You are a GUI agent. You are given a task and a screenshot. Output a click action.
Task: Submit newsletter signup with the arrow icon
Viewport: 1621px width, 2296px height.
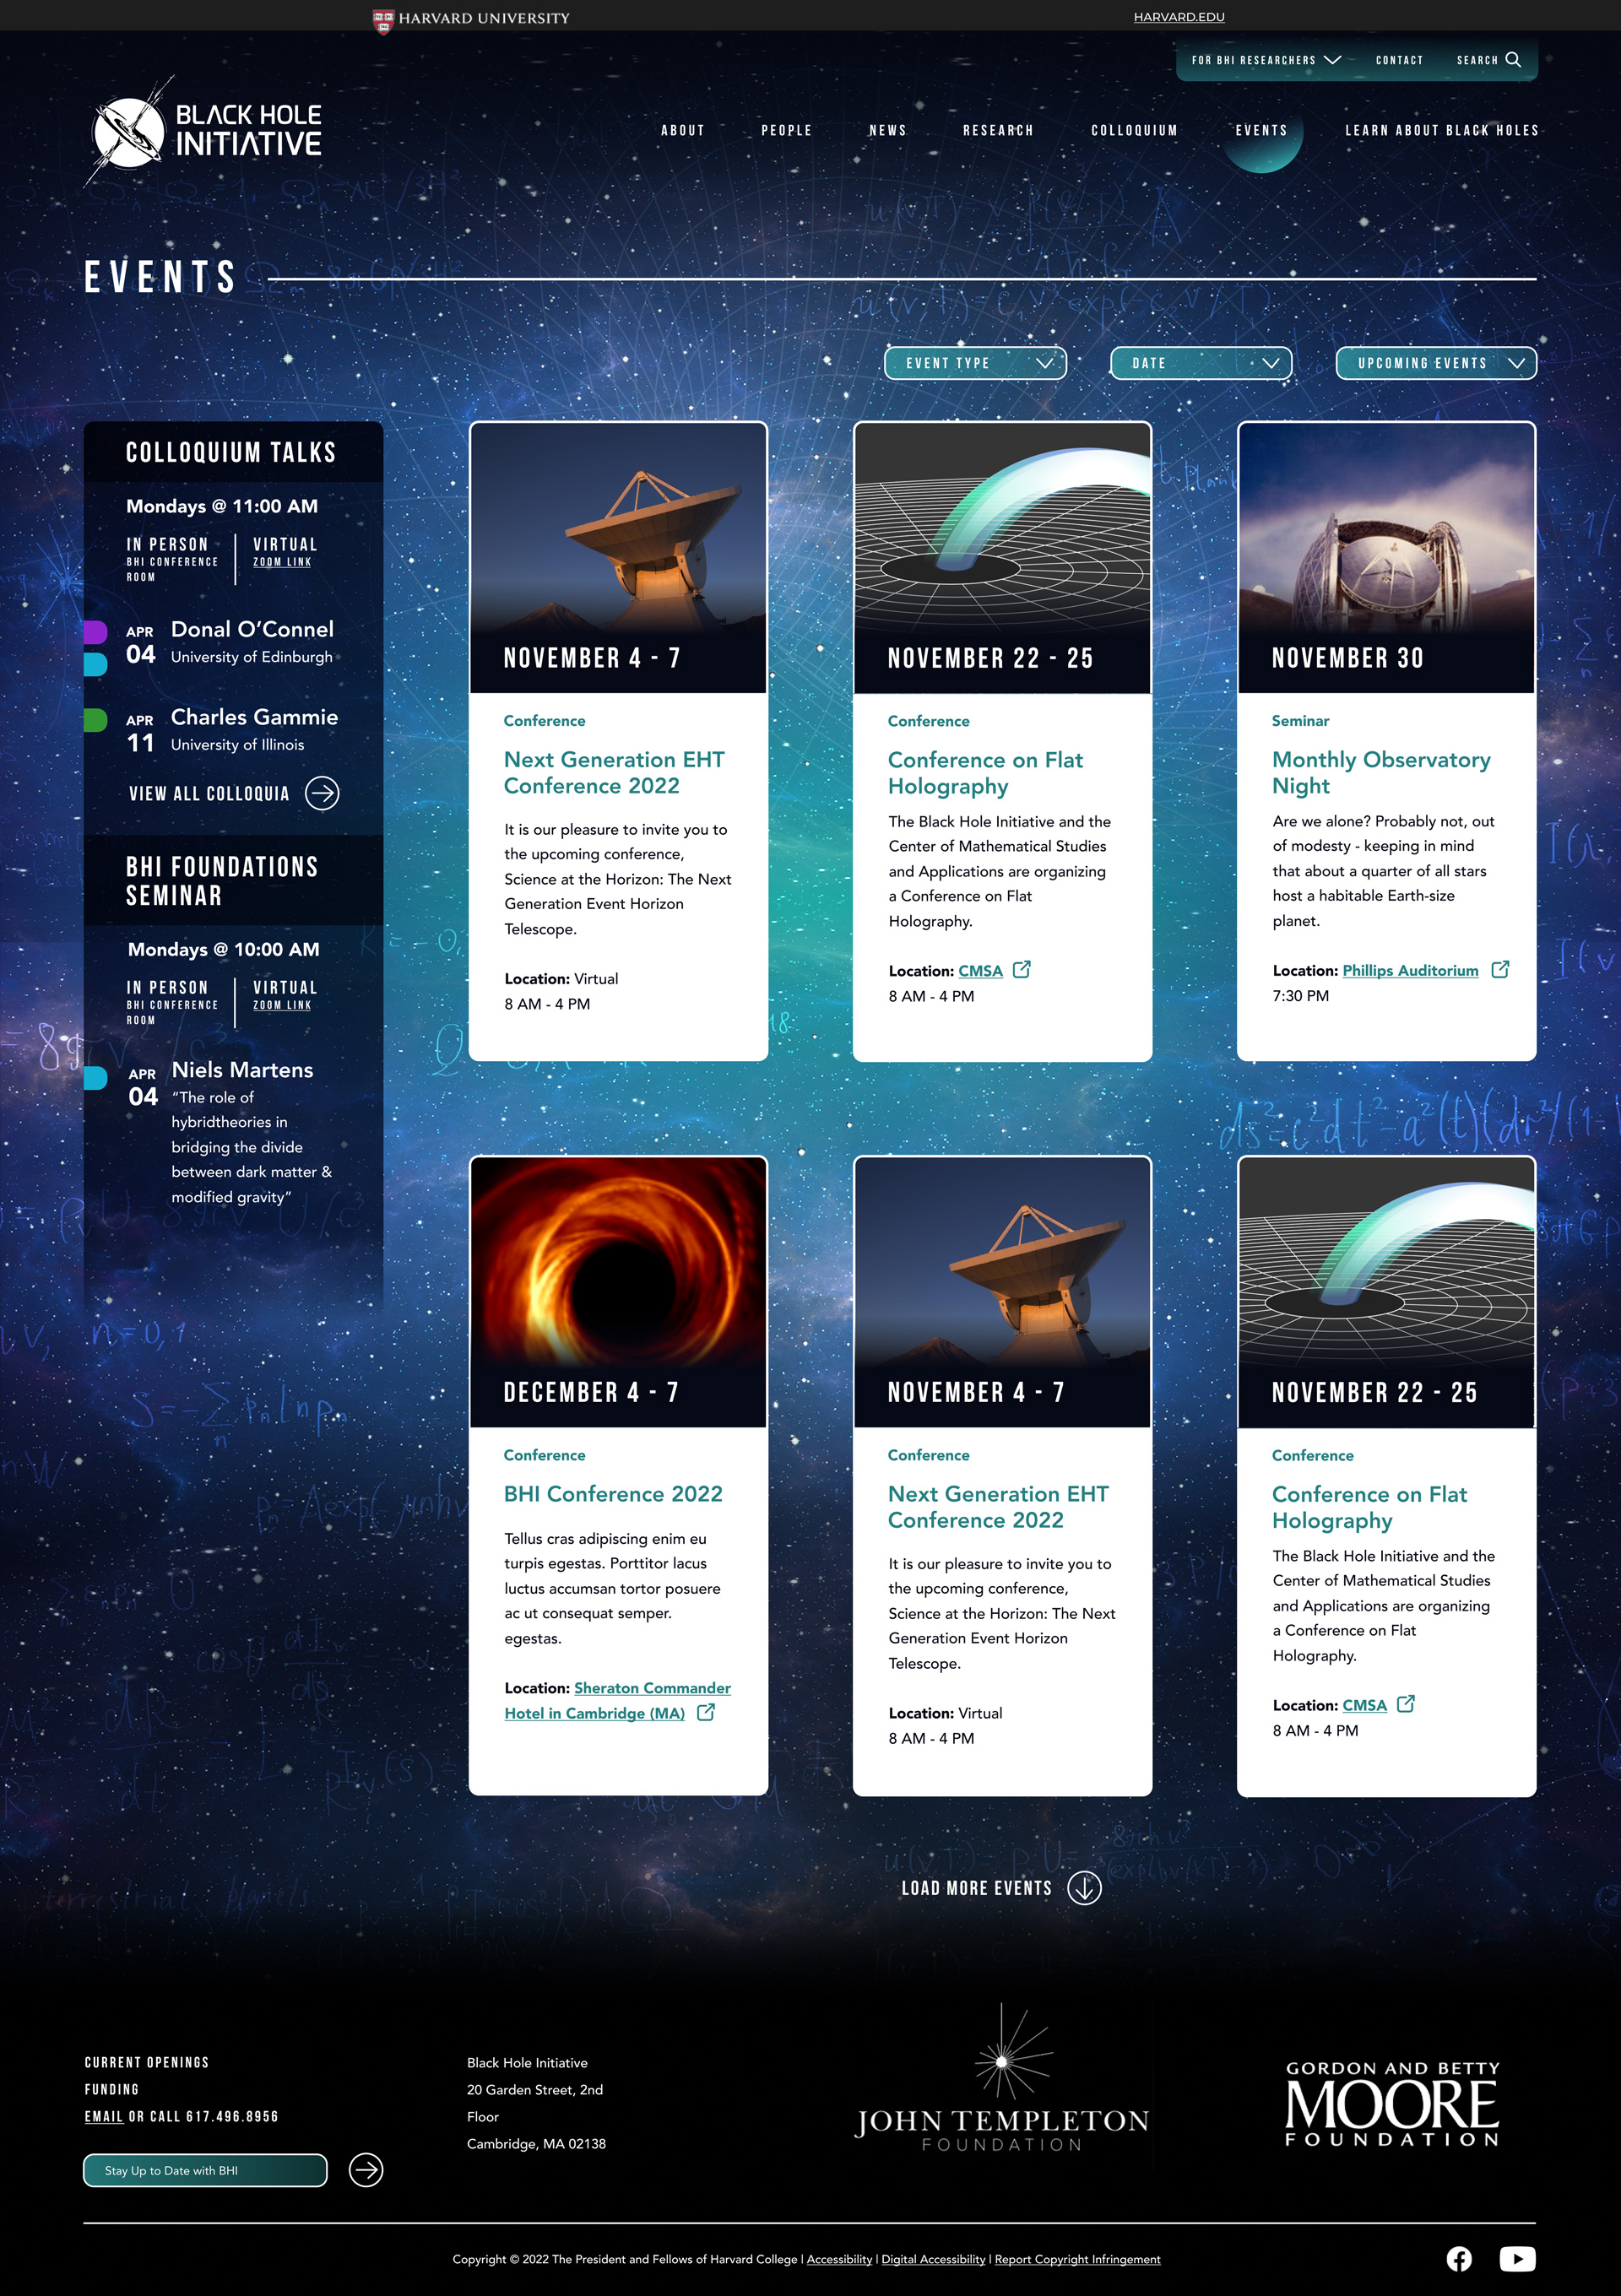pyautogui.click(x=366, y=2170)
